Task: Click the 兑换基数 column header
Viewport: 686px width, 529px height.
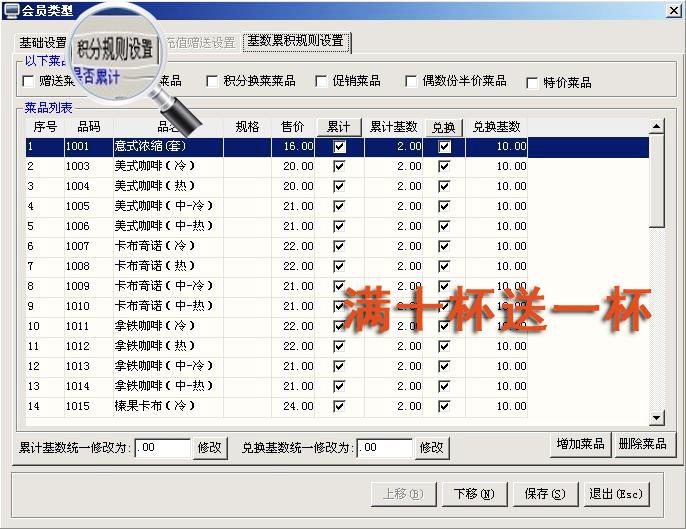Action: (496, 127)
